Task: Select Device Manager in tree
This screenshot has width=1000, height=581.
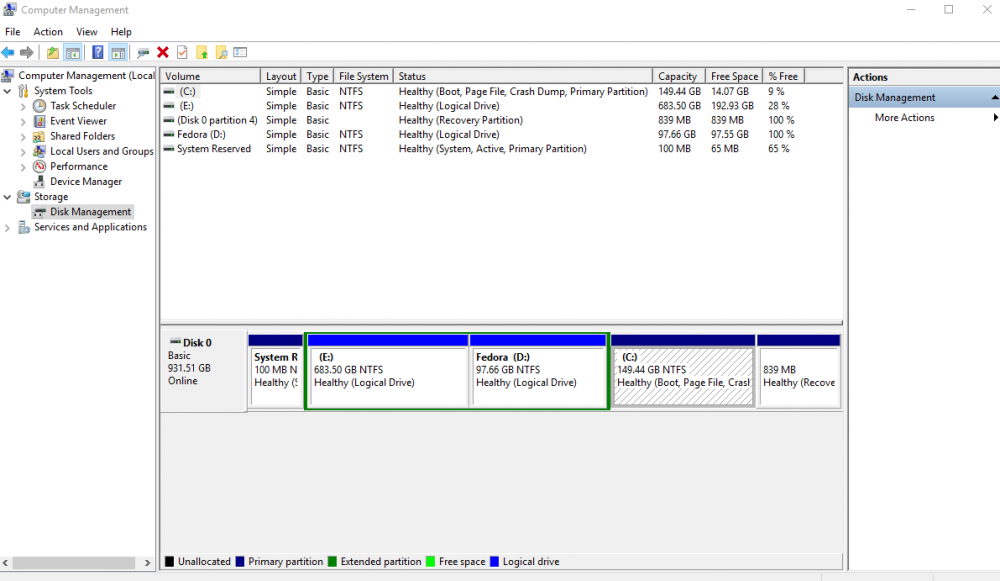Action: click(85, 182)
